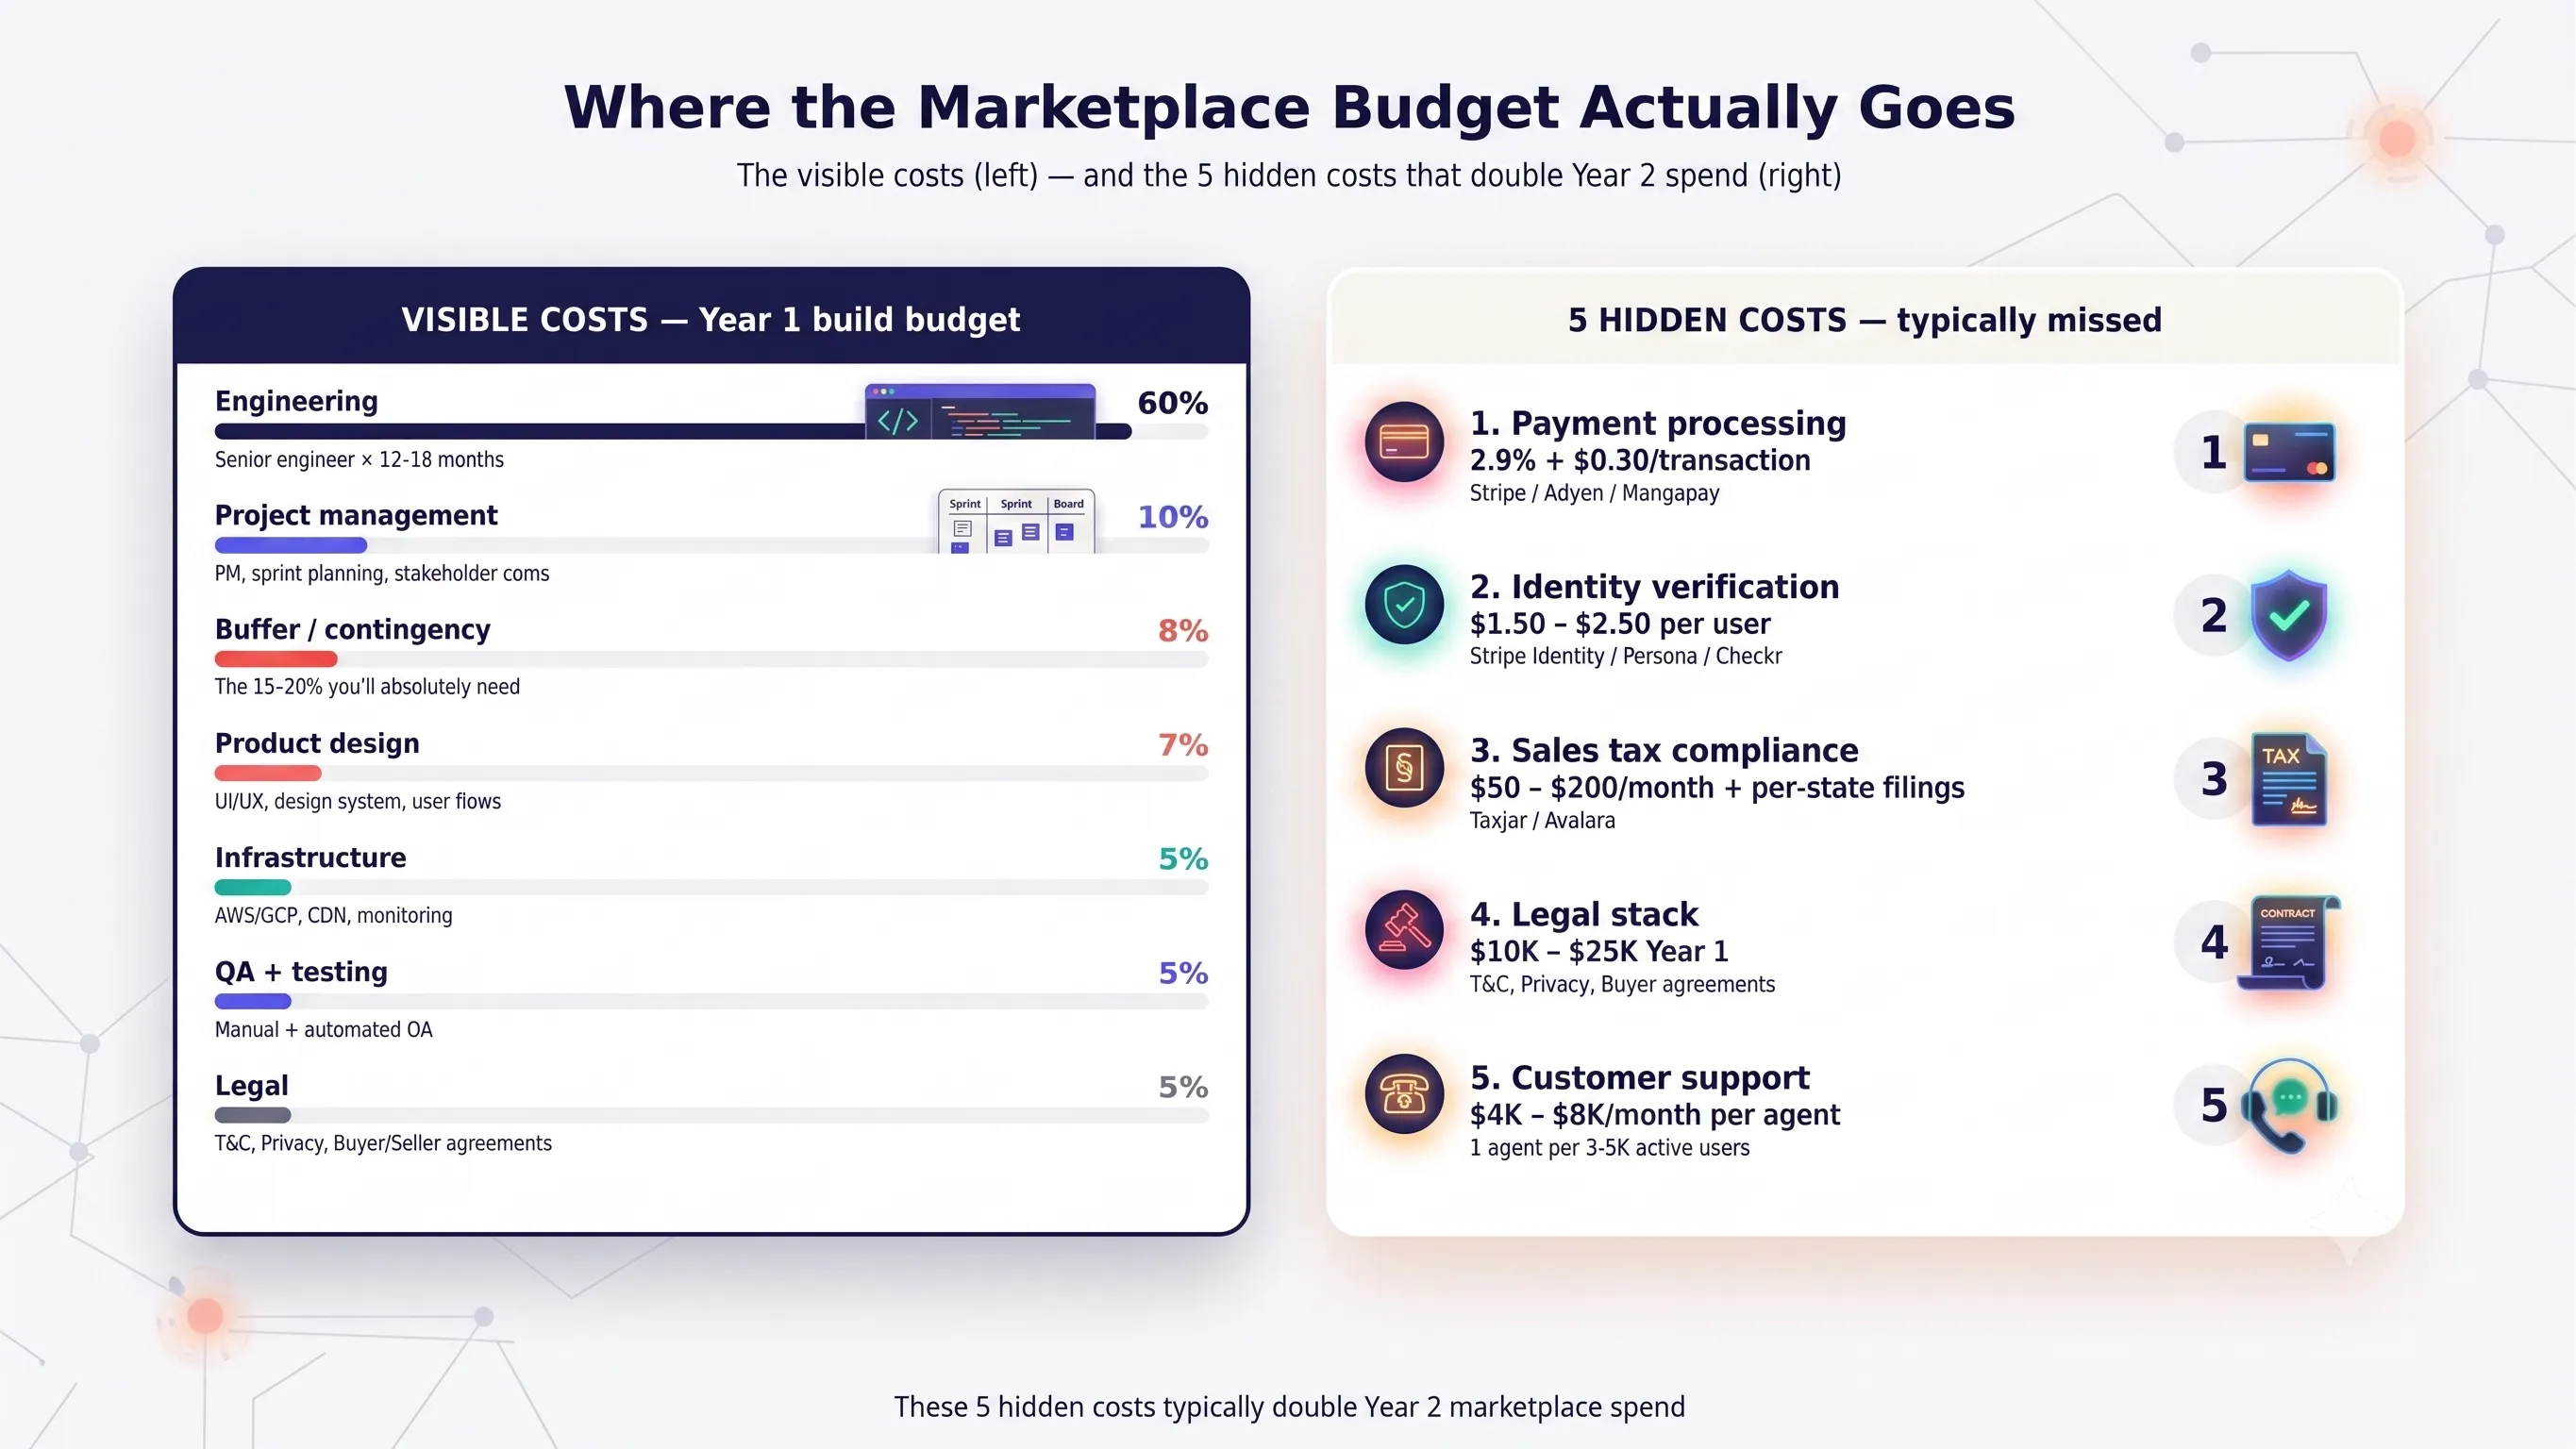Click the TAX document illustration beside number 3

(2289, 779)
